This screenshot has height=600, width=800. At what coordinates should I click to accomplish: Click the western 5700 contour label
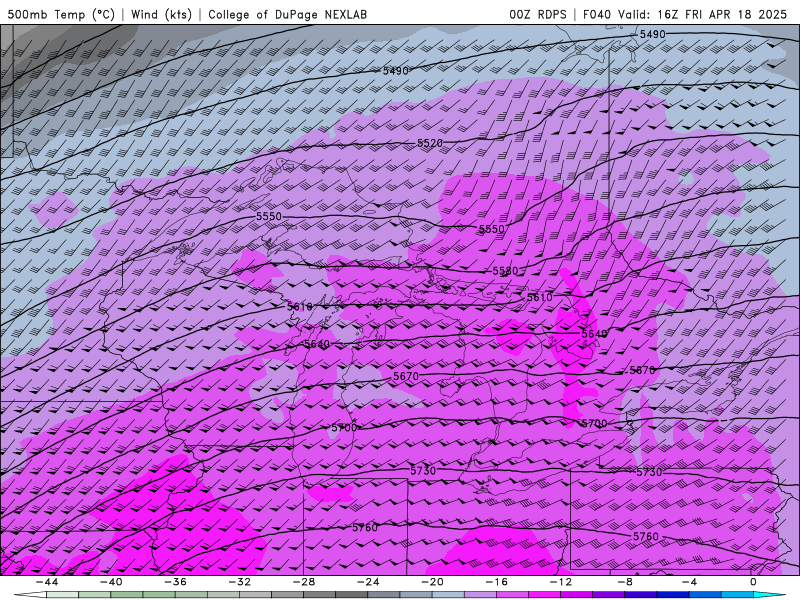344,428
